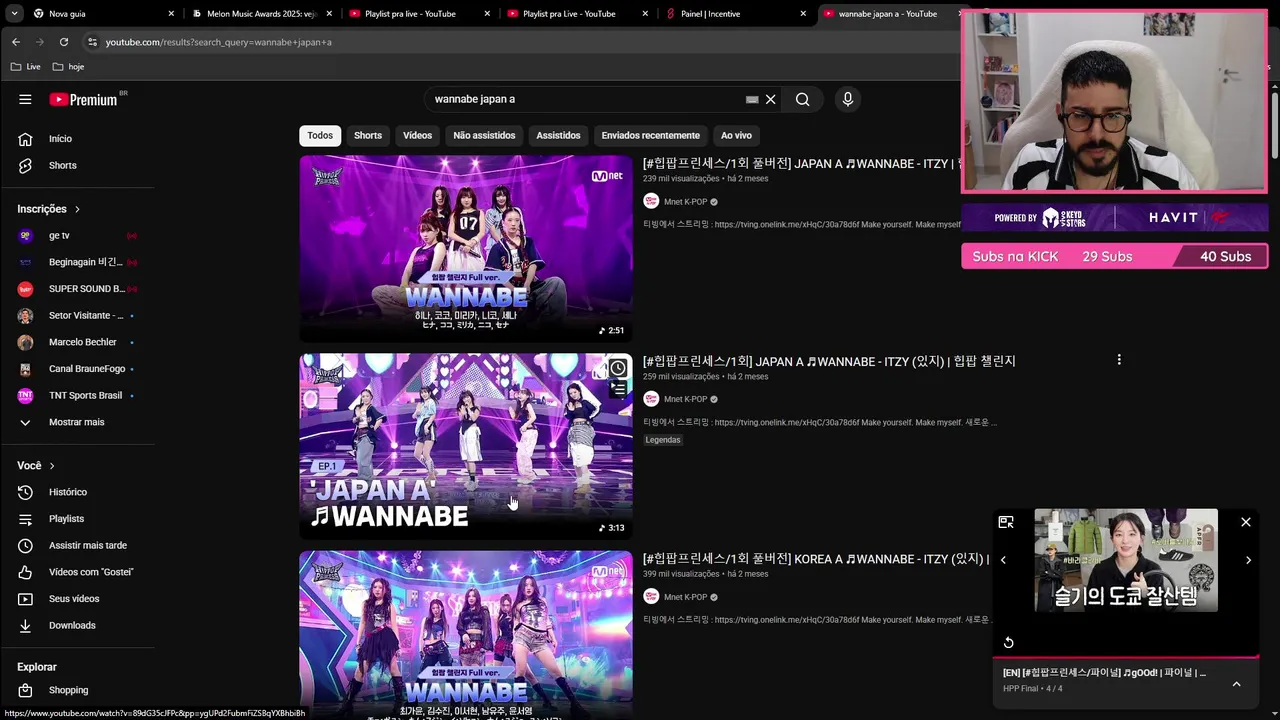This screenshot has height=720, width=1280.
Task: Open the tab search dropdown arrow
Action: (x=14, y=14)
